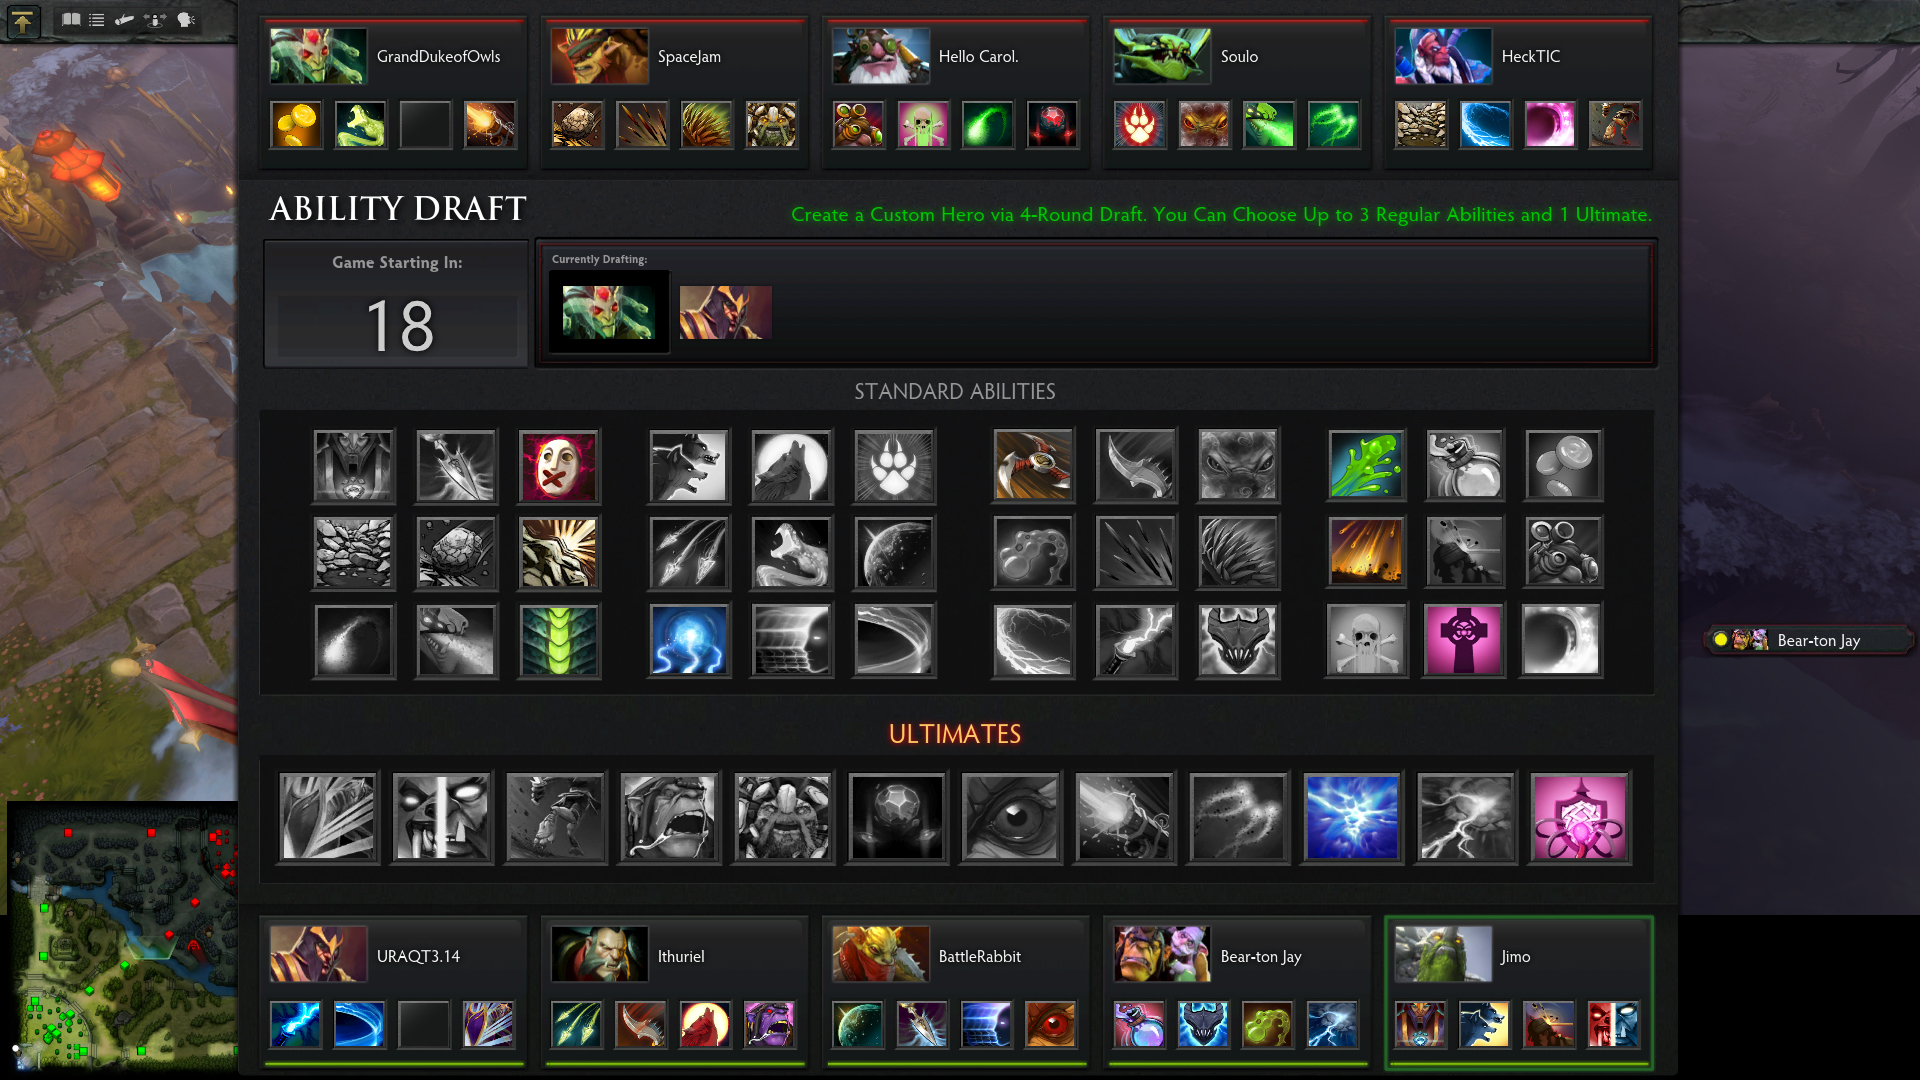The width and height of the screenshot is (1920, 1080).
Task: Select the pink ornate emblem ultimate
Action: pyautogui.click(x=1580, y=817)
